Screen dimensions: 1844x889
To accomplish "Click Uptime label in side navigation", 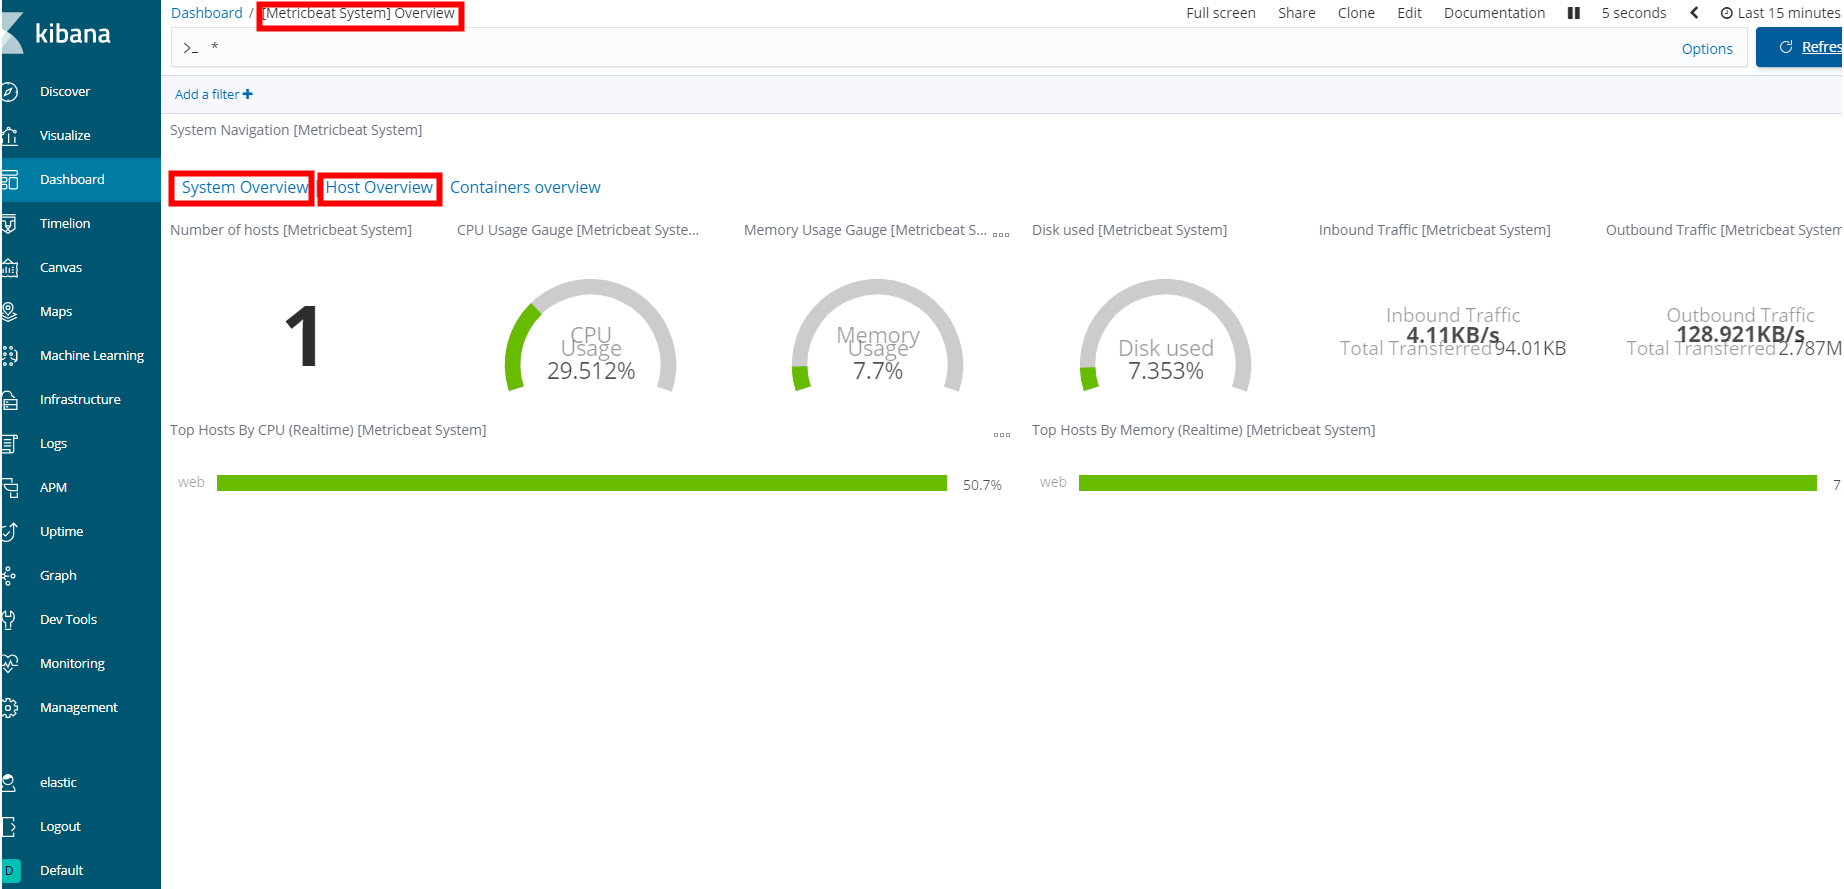I will [x=61, y=532].
